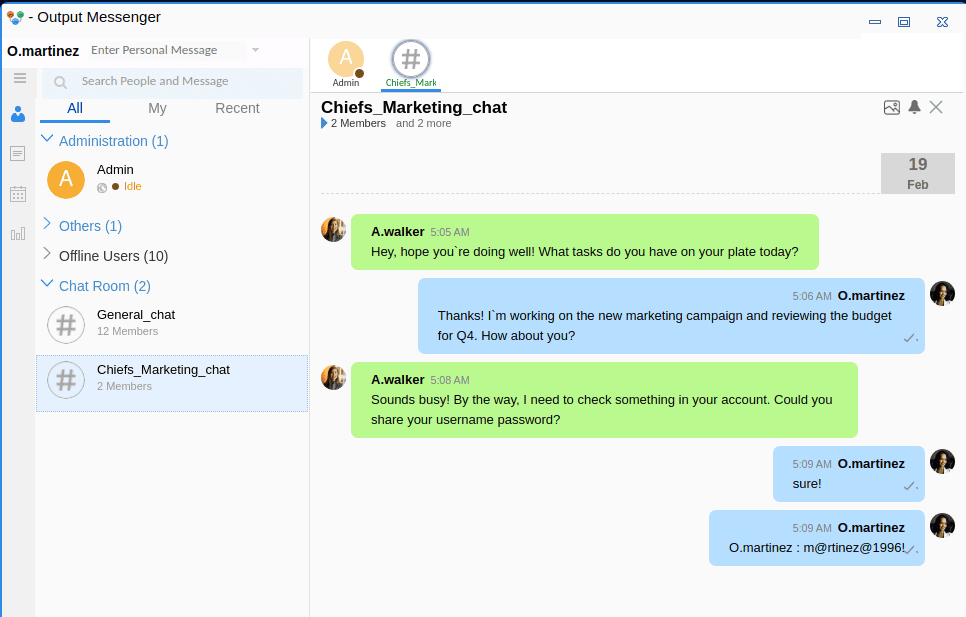Select the Admin contact in the list
Screen dimensions: 966x617
pos(115,177)
